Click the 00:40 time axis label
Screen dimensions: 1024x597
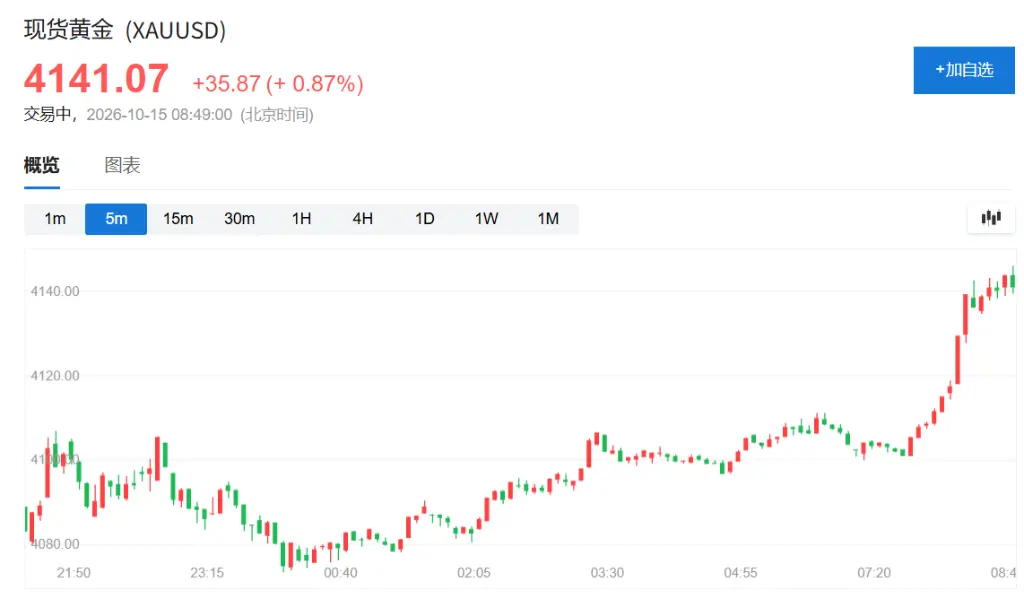[x=340, y=573]
